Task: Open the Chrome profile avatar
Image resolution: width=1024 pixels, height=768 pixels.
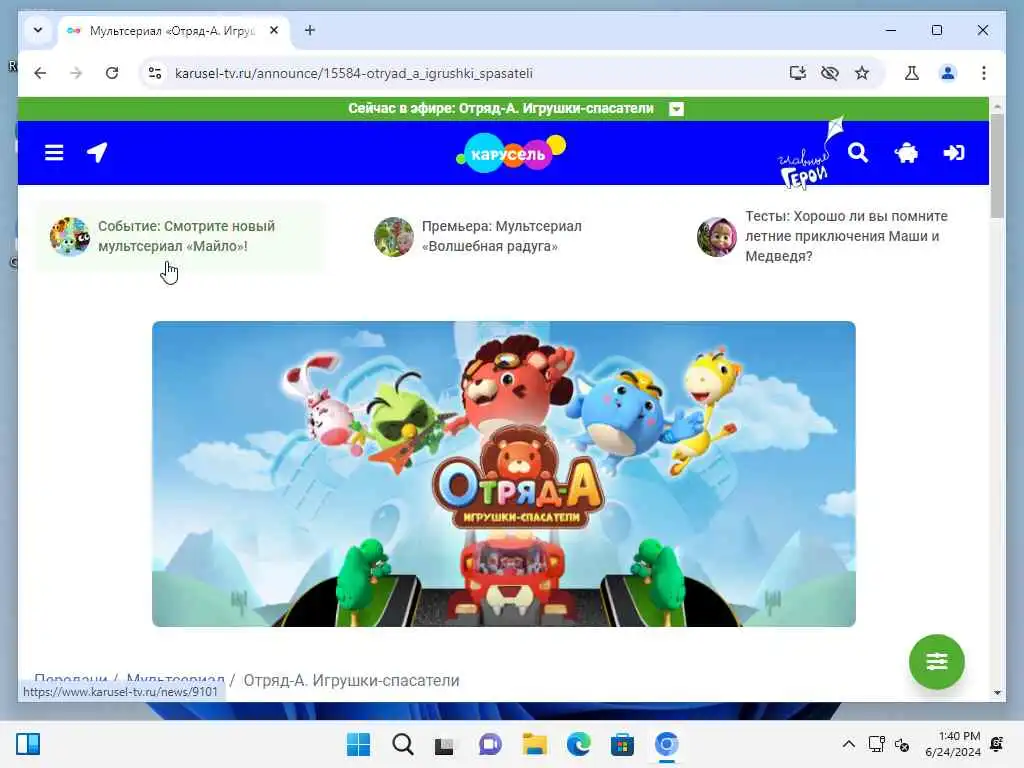Action: (x=948, y=73)
